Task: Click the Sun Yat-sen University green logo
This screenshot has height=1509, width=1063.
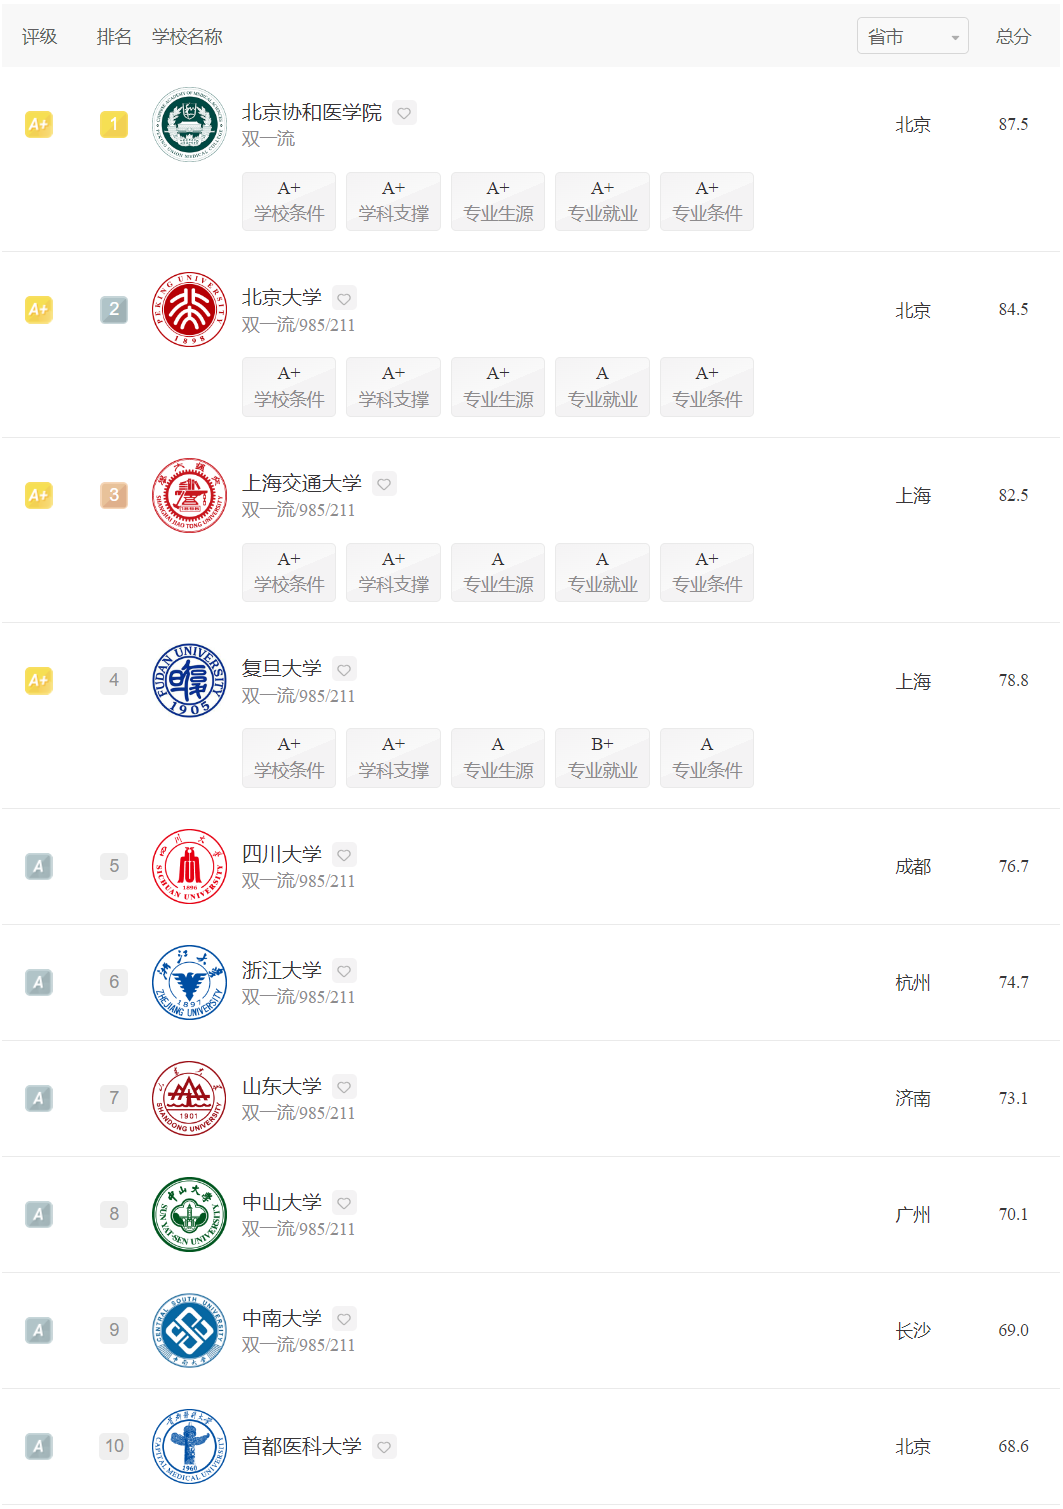Action: (x=189, y=1214)
